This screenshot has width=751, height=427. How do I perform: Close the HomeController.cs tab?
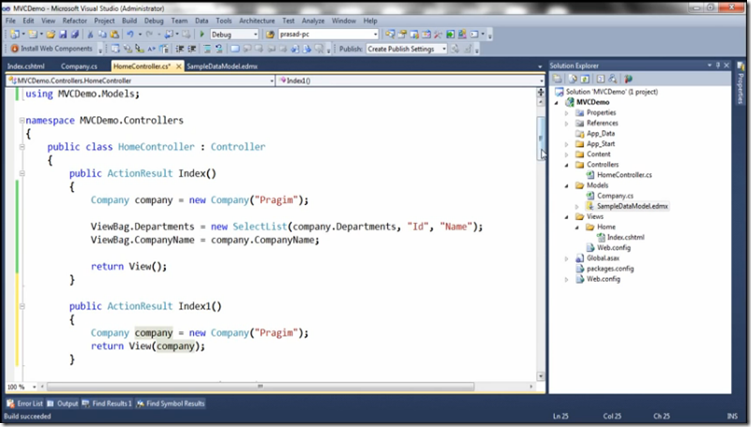179,66
